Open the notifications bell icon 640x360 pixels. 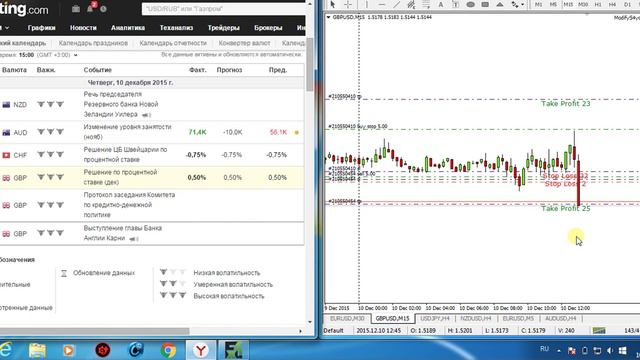[x=91, y=8]
